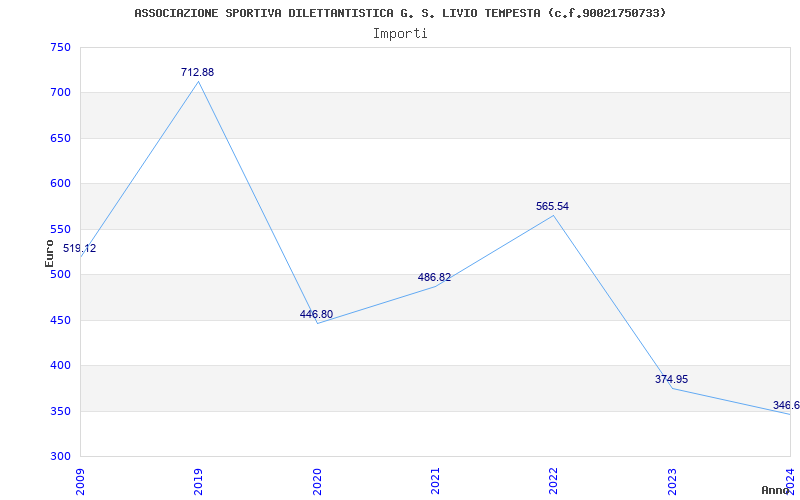The height and width of the screenshot is (500, 800).
Task: Click the 2024 x-axis label
Action: coord(790,481)
